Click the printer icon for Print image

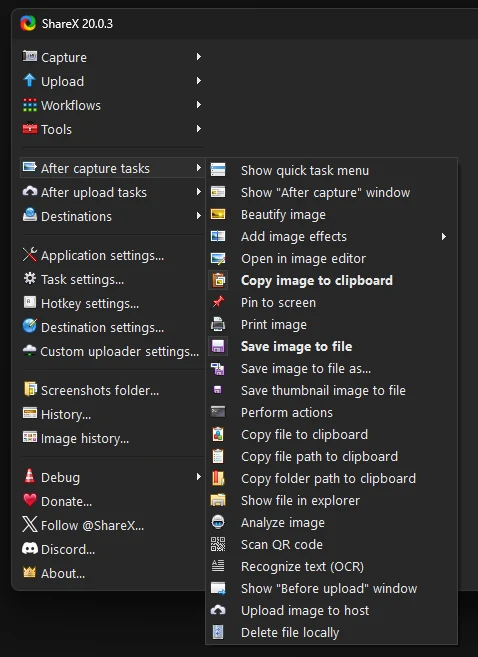(218, 324)
